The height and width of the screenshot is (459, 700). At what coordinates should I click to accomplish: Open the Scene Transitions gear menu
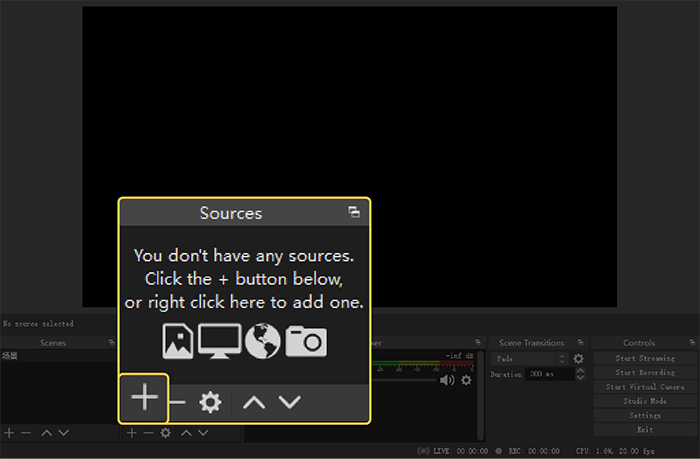578,358
